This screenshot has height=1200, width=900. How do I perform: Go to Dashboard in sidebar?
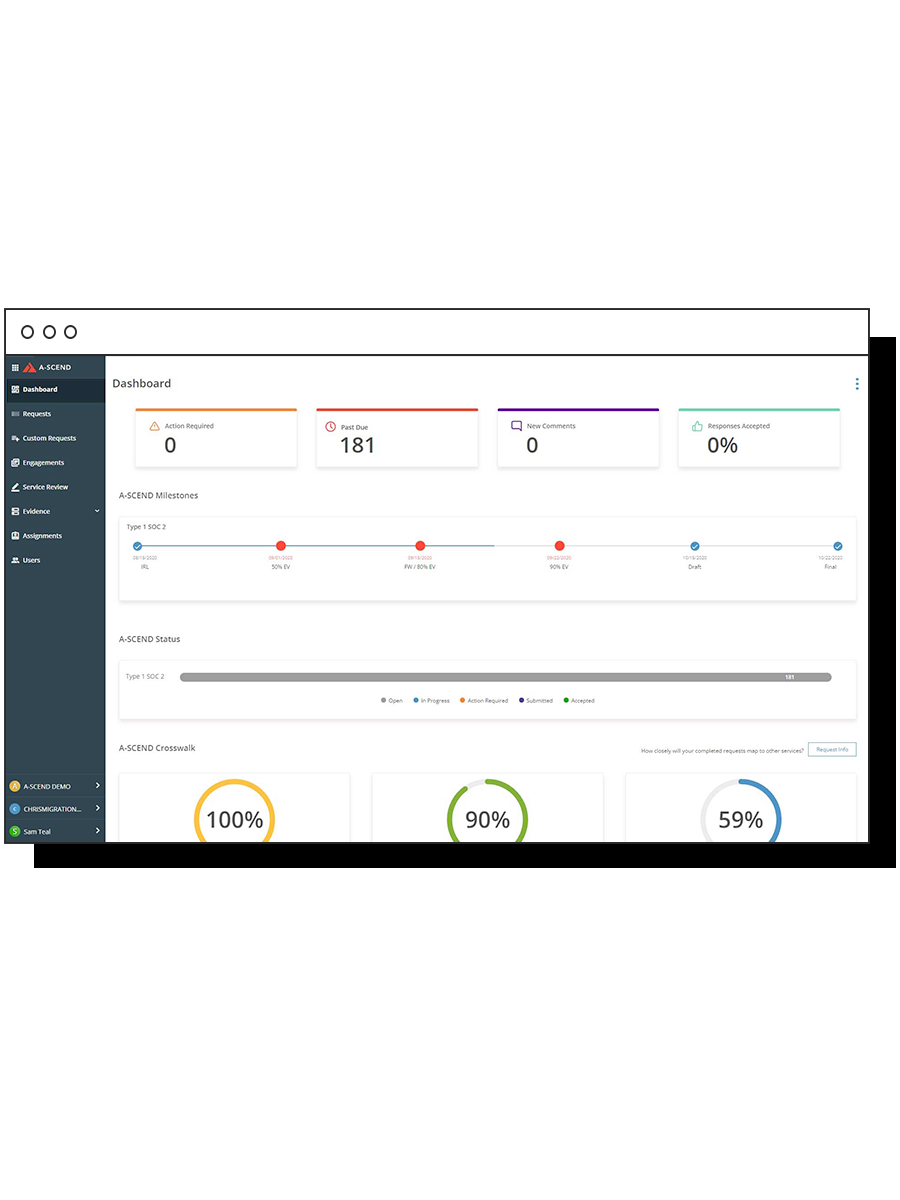point(55,389)
